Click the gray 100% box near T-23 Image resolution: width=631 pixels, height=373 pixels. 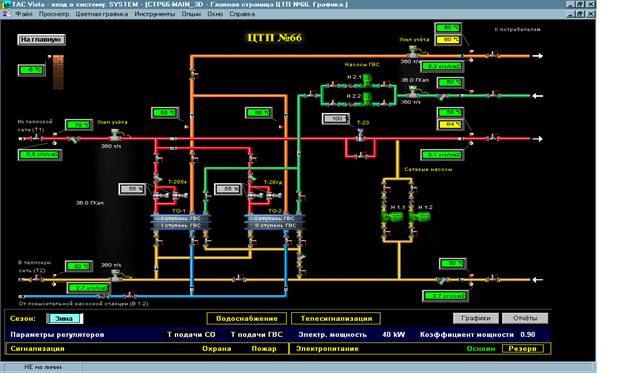[x=336, y=119]
